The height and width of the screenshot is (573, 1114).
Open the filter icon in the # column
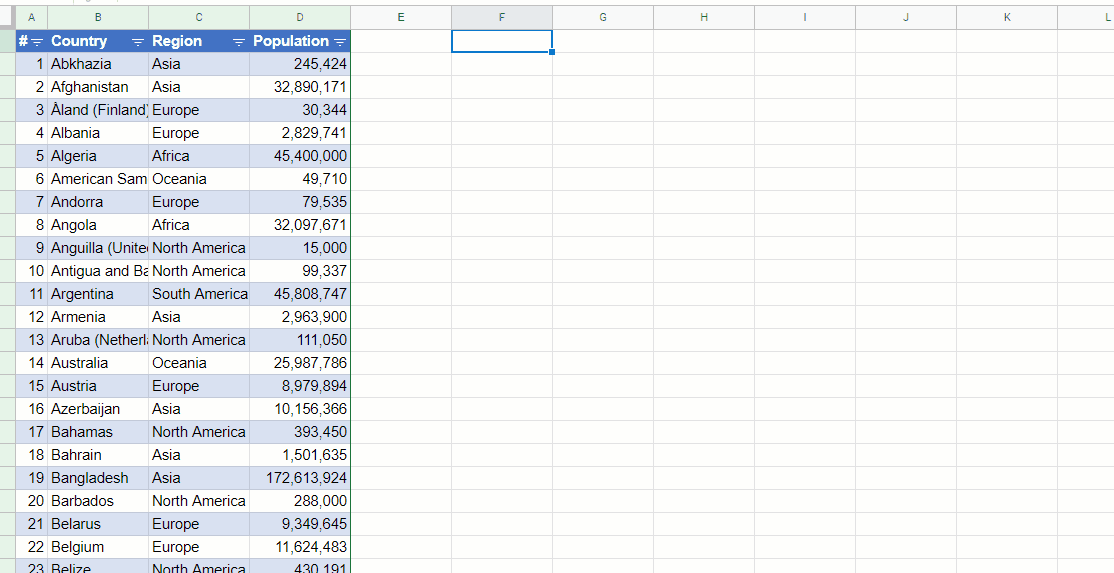pos(37,41)
